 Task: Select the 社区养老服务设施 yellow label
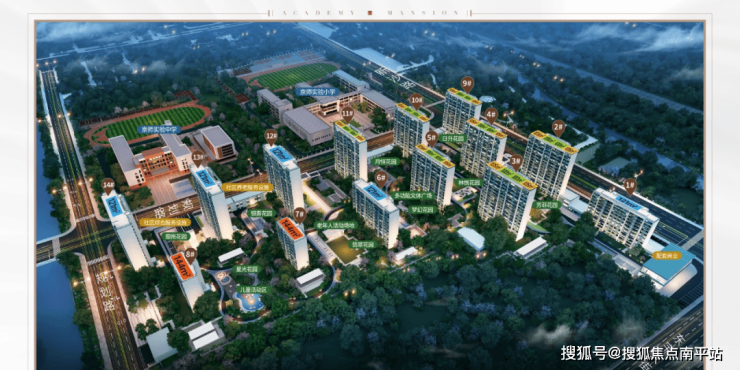pyautogui.click(x=247, y=187)
